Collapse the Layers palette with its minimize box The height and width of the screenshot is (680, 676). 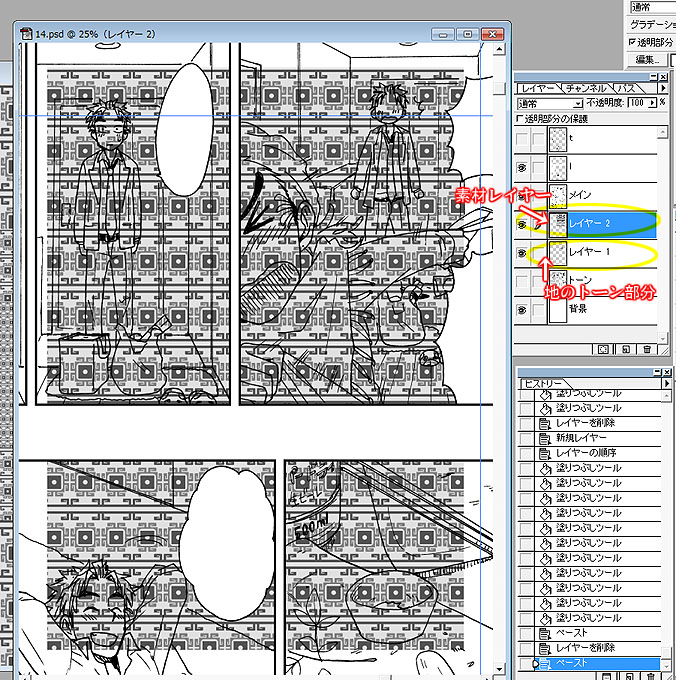click(x=653, y=77)
